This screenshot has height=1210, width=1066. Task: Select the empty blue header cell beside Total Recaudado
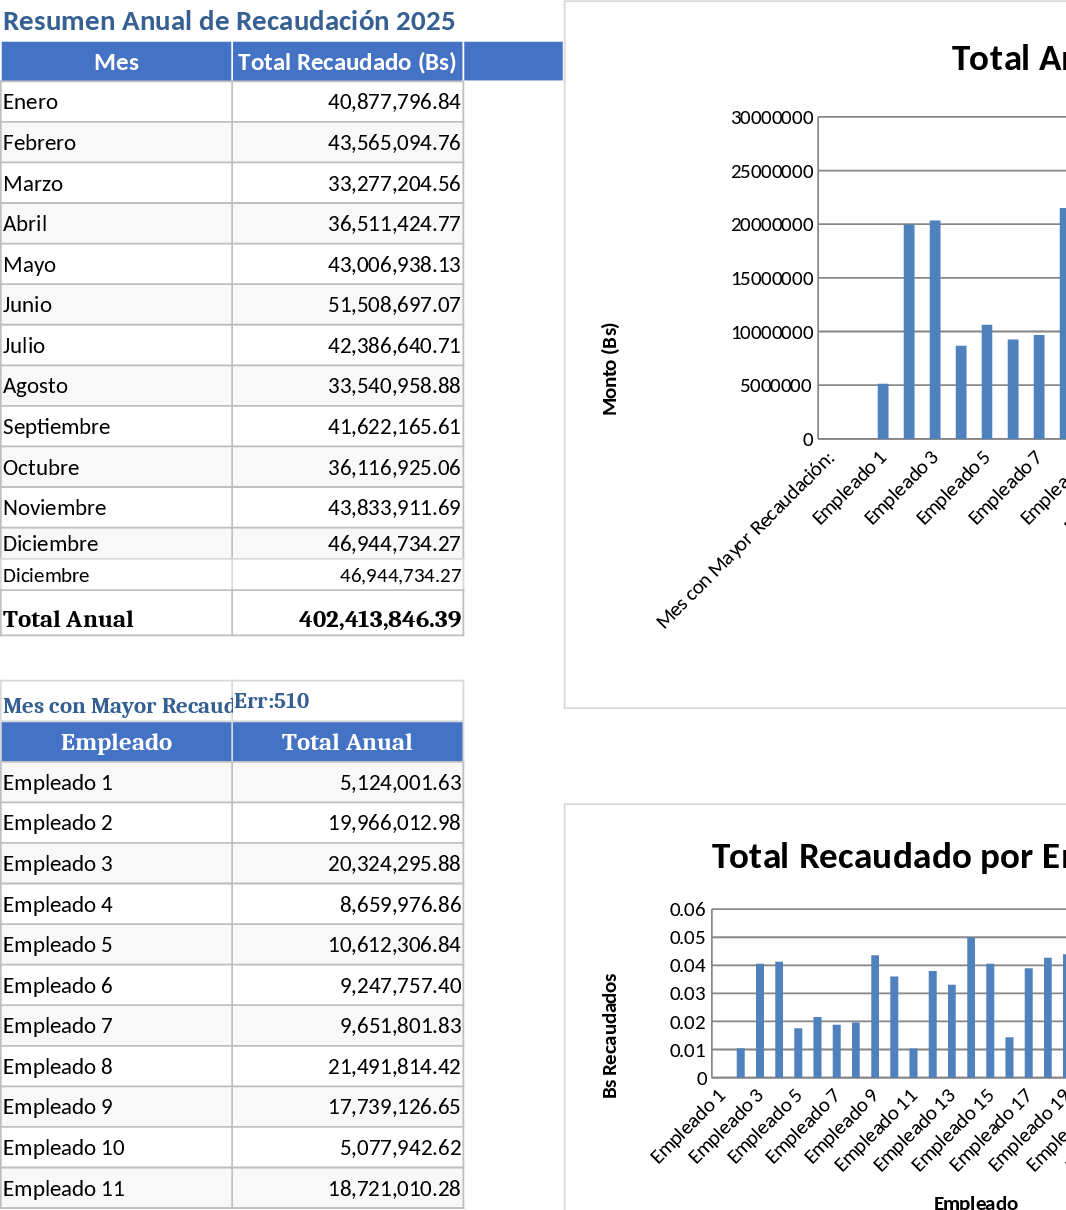click(514, 62)
